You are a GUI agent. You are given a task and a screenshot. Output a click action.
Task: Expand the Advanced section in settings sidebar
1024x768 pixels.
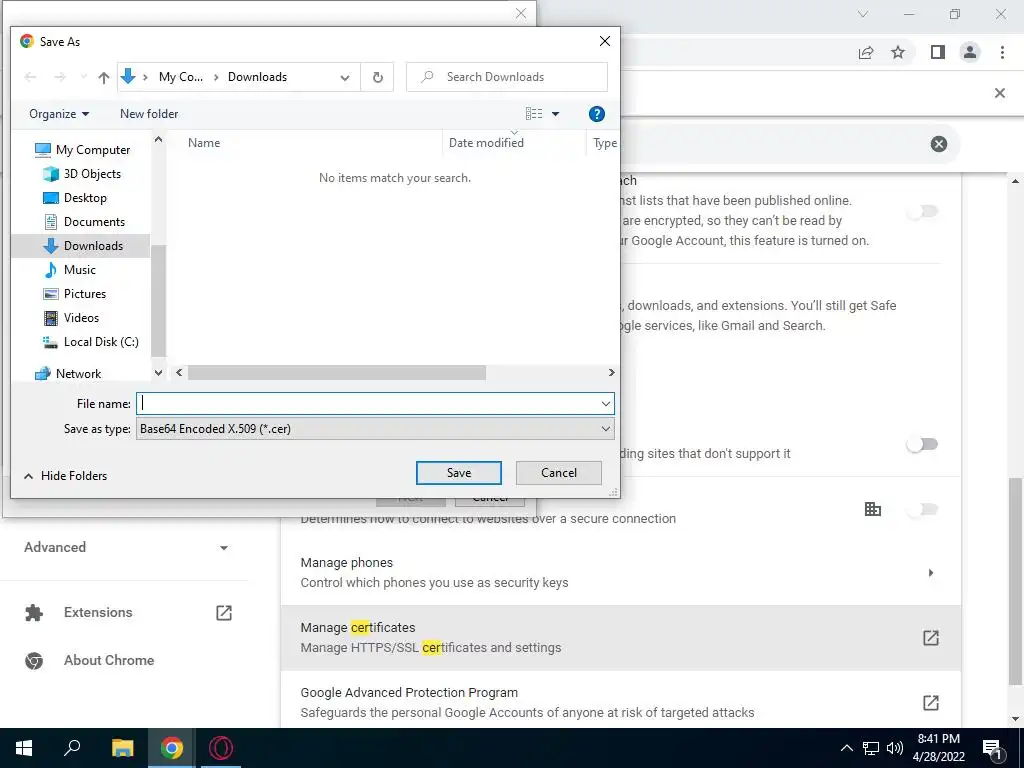126,547
